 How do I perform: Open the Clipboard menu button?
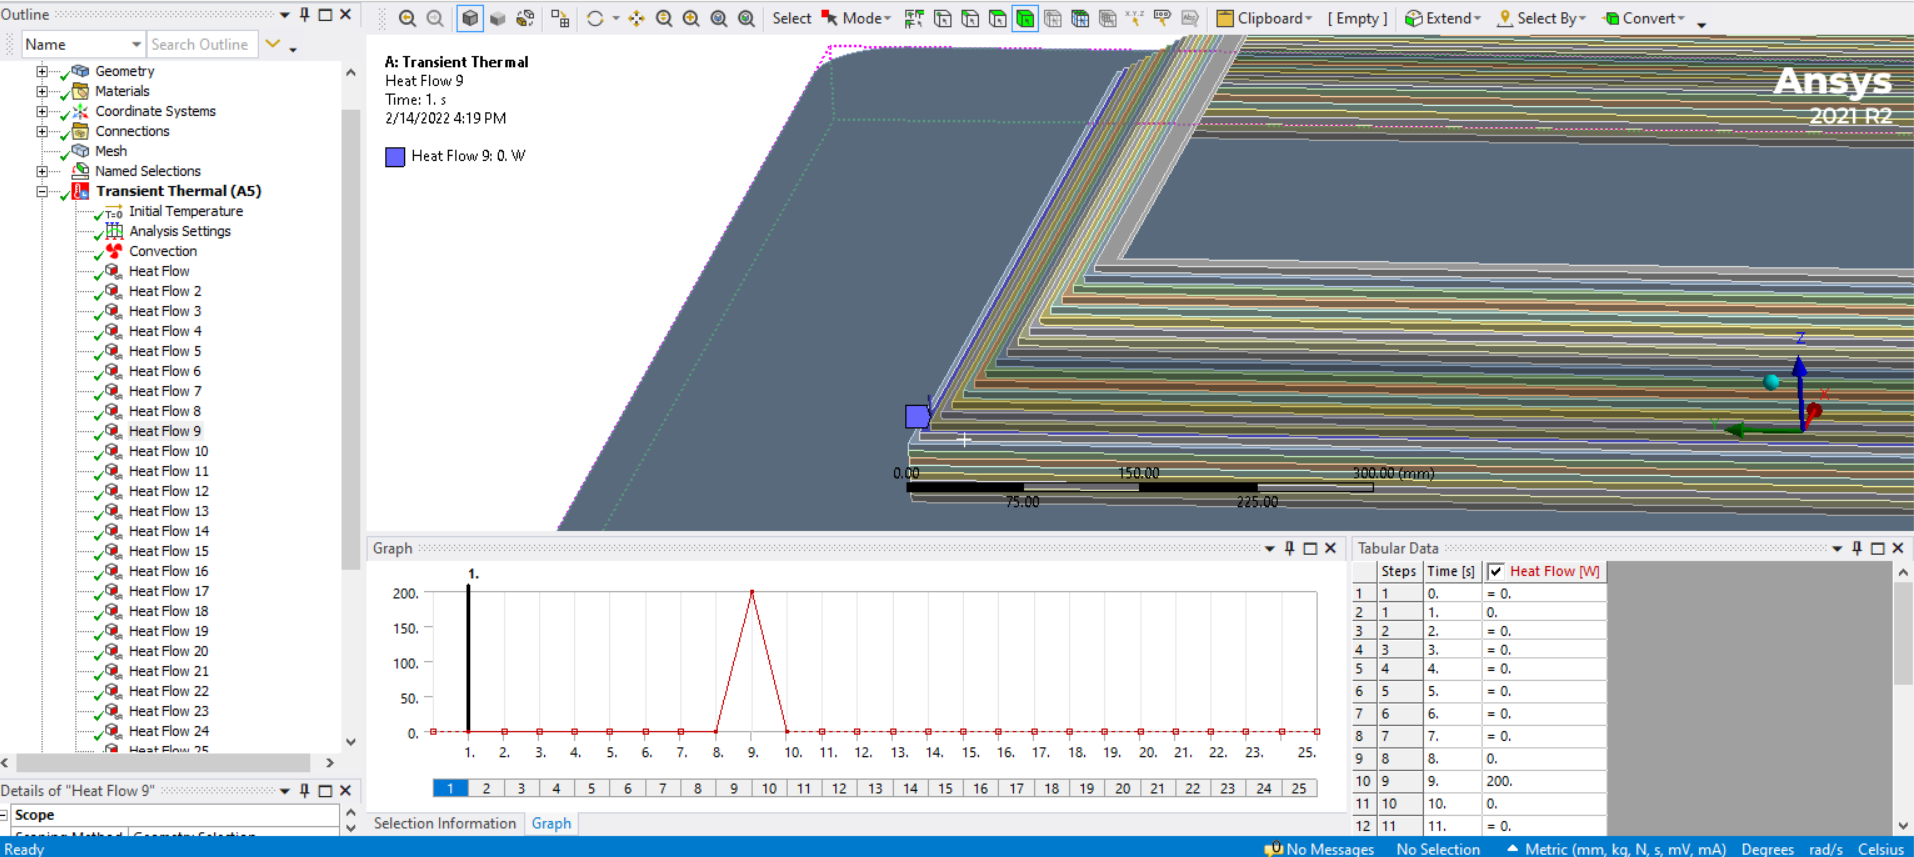point(1264,18)
